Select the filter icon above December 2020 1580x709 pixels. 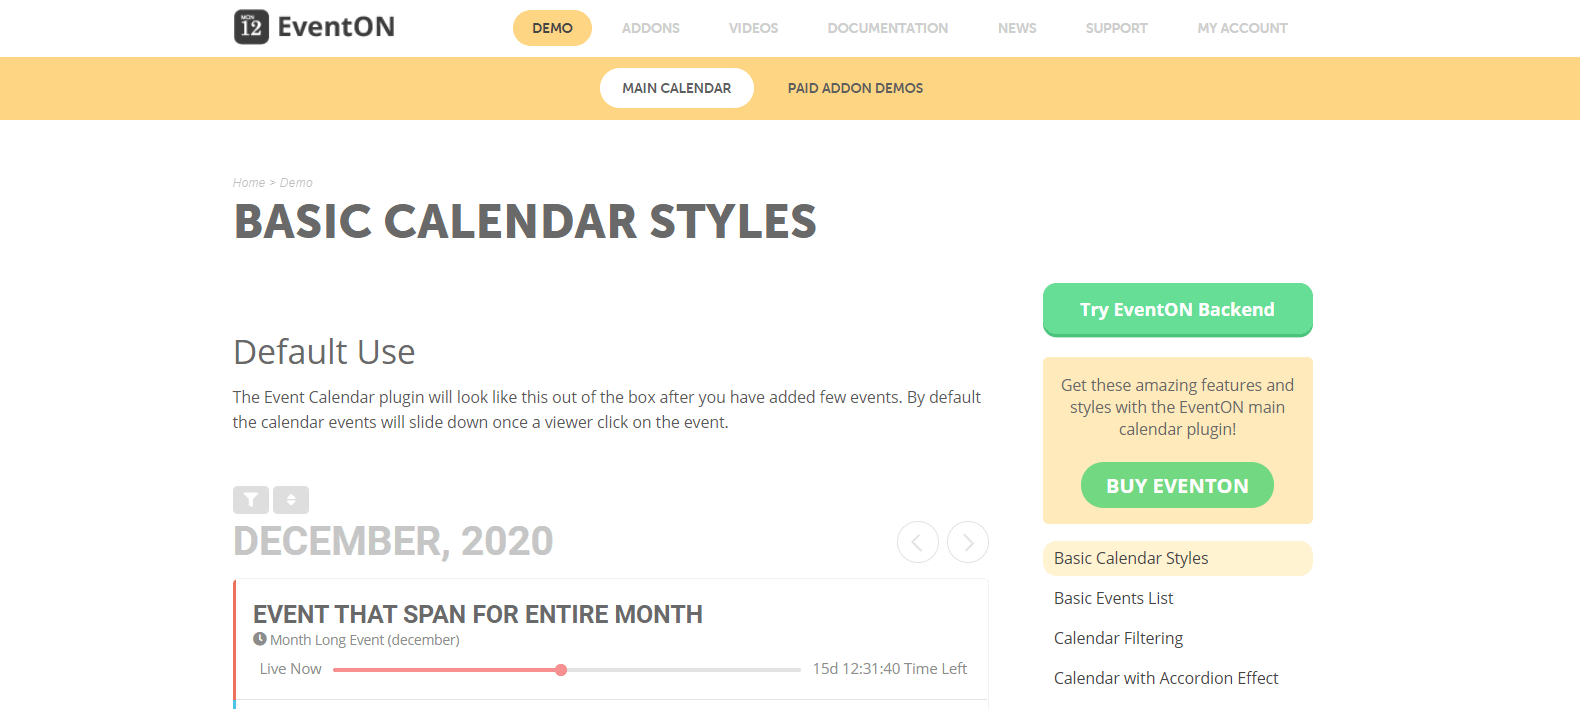(x=251, y=499)
